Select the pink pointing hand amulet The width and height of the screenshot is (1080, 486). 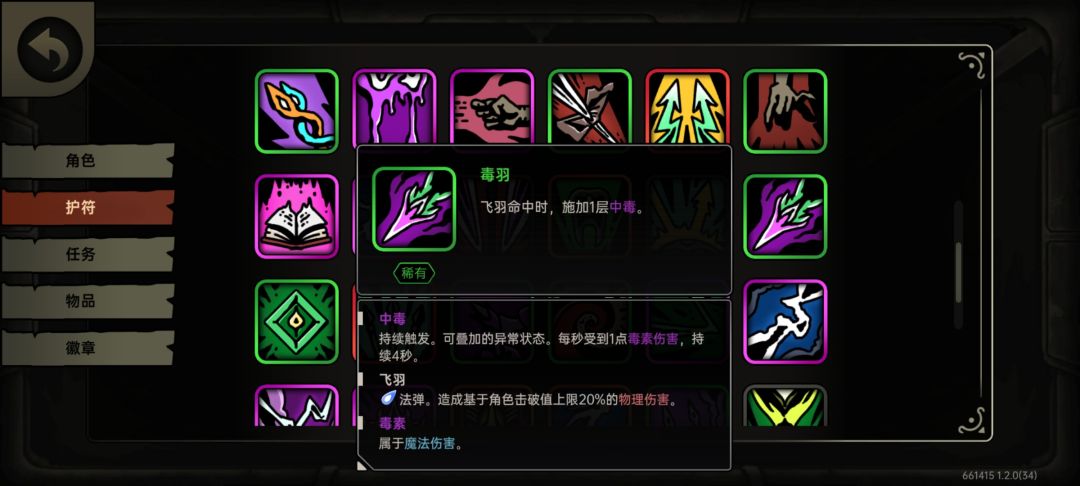pos(492,108)
